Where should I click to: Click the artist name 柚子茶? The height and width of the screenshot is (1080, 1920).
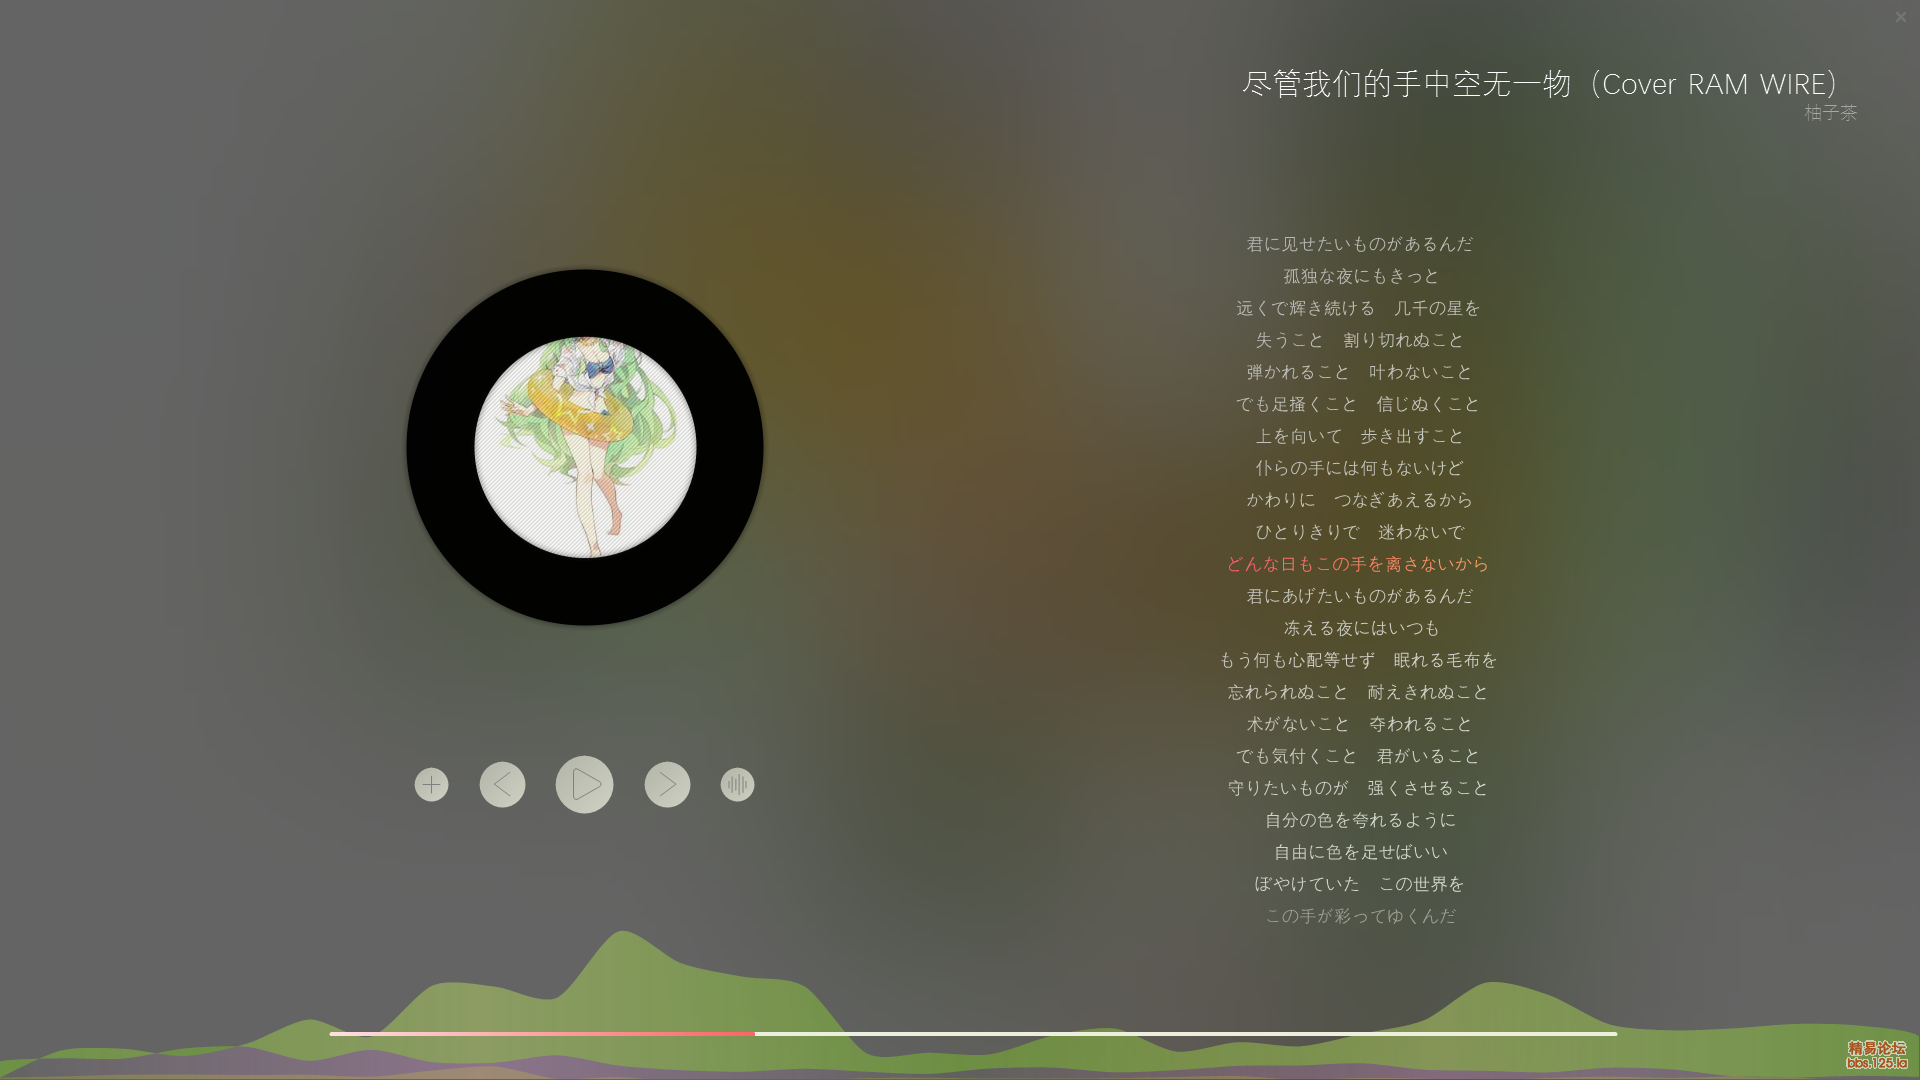[1830, 113]
